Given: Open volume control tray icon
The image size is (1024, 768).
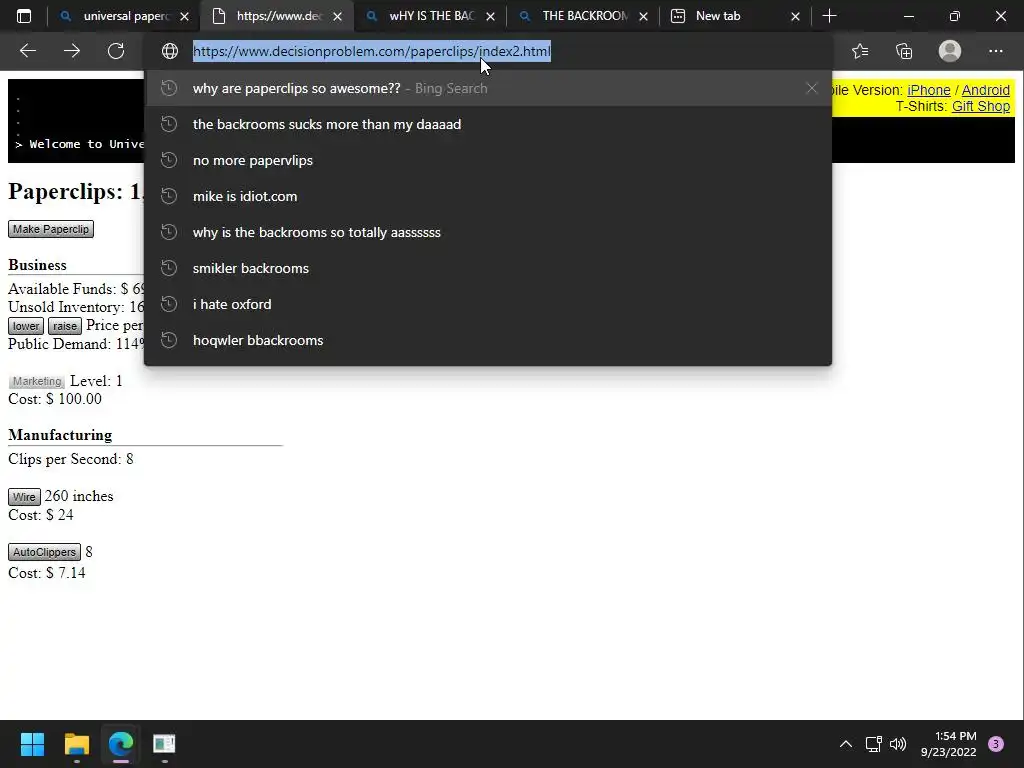Looking at the screenshot, I should point(898,744).
